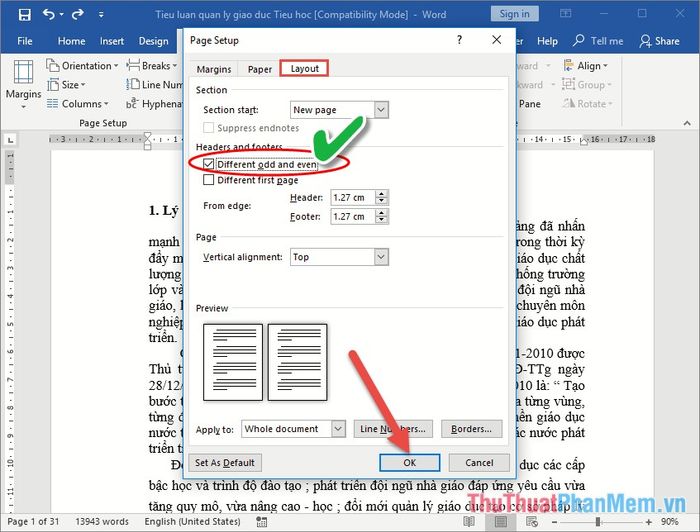Decrease the Footer from-edge value
Viewport: 700px width, 532px height.
(381, 220)
